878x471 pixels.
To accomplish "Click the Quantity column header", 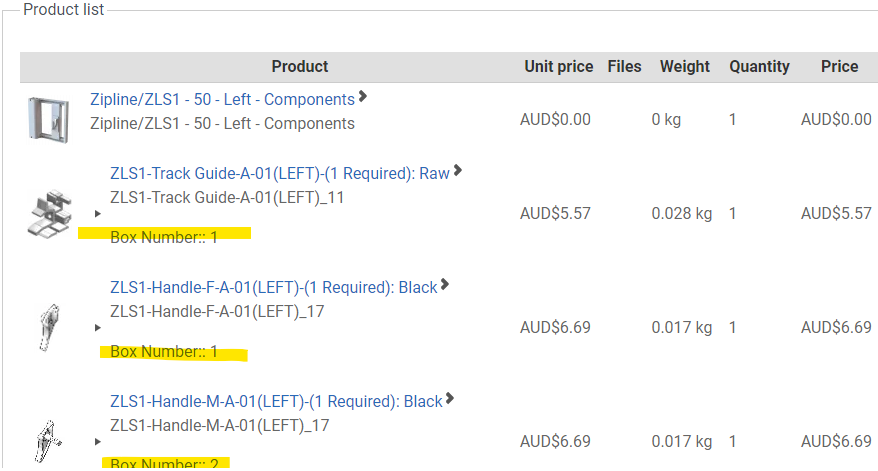I will [759, 67].
